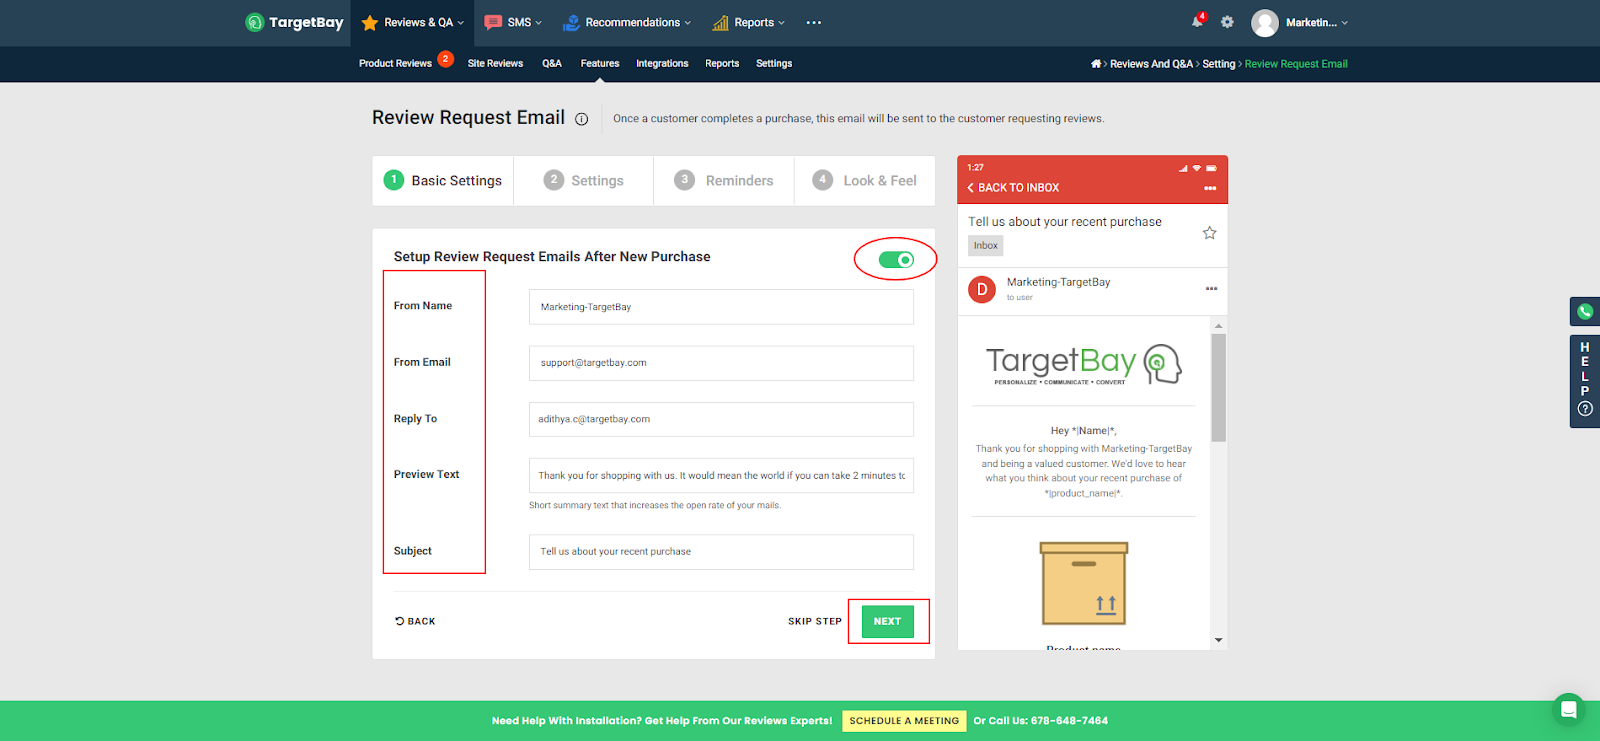
Task: Select the Look & Feel step tab
Action: tap(865, 180)
